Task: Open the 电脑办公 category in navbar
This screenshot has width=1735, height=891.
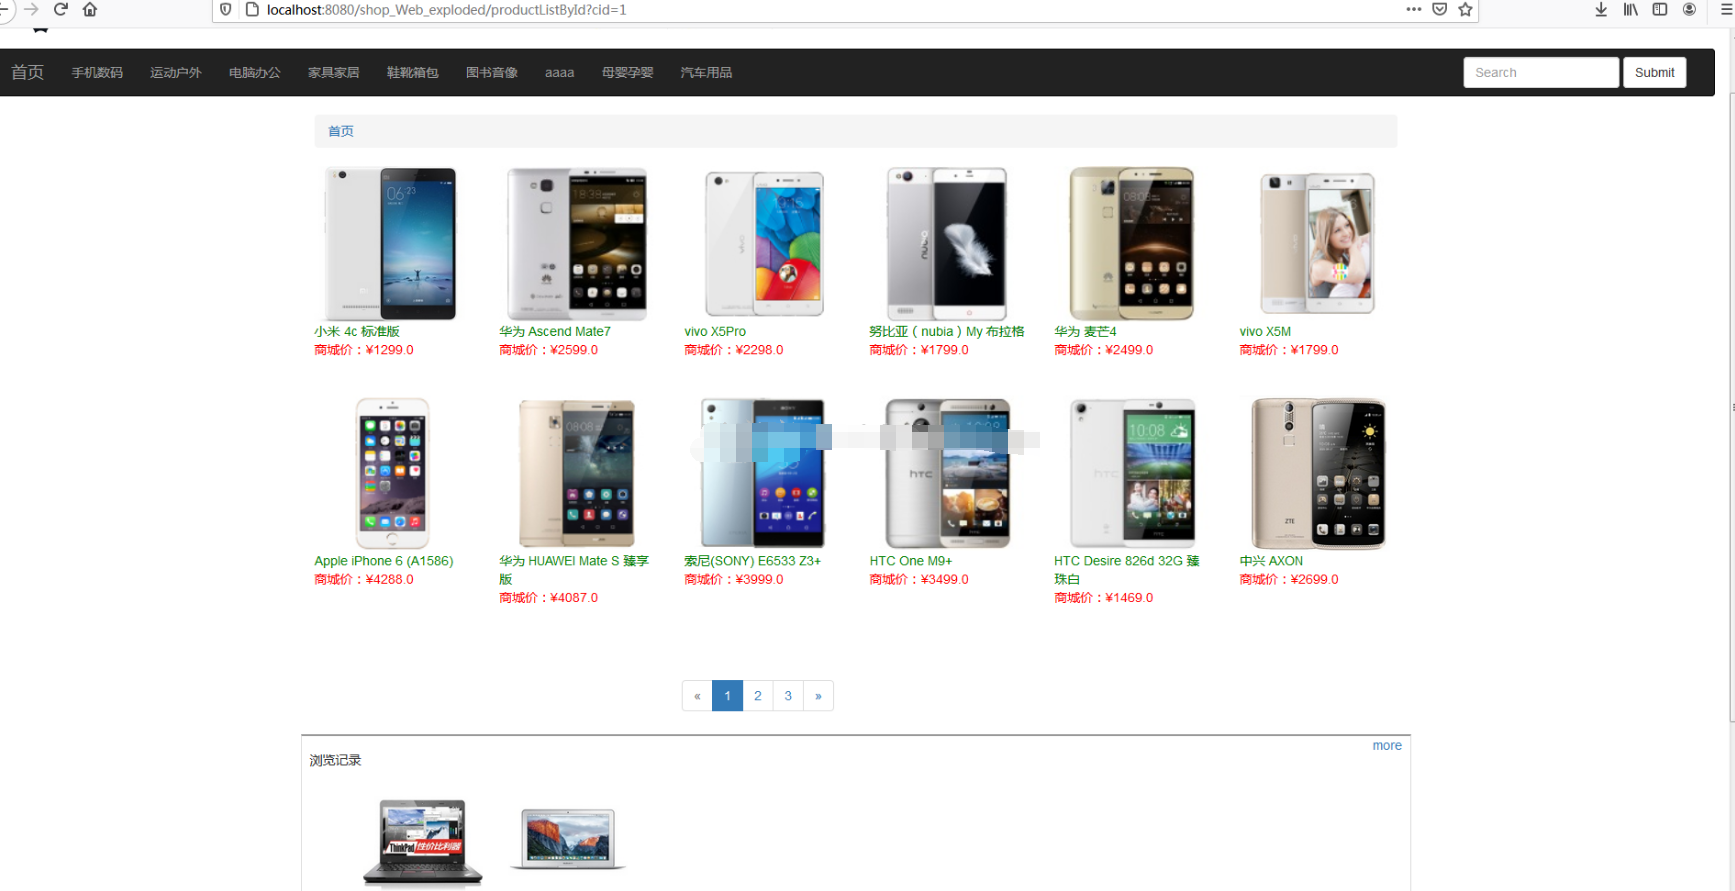Action: click(255, 72)
